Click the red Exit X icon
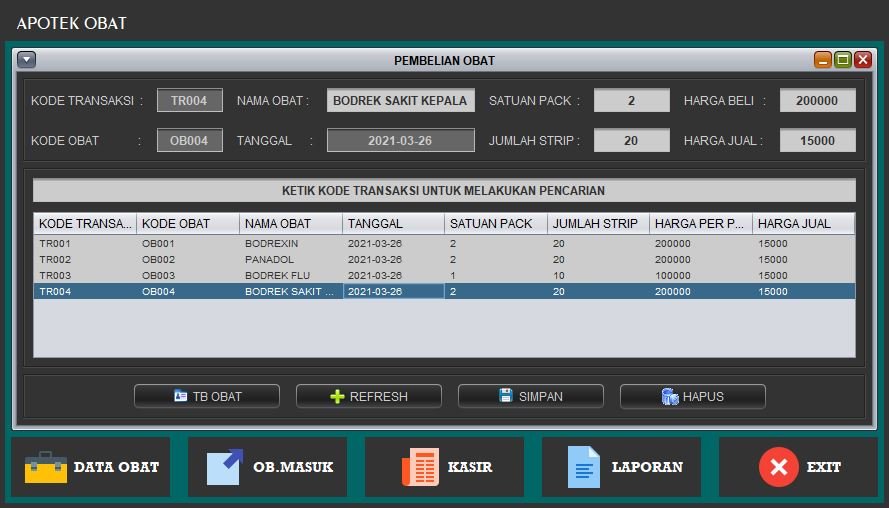889x508 pixels. point(778,467)
